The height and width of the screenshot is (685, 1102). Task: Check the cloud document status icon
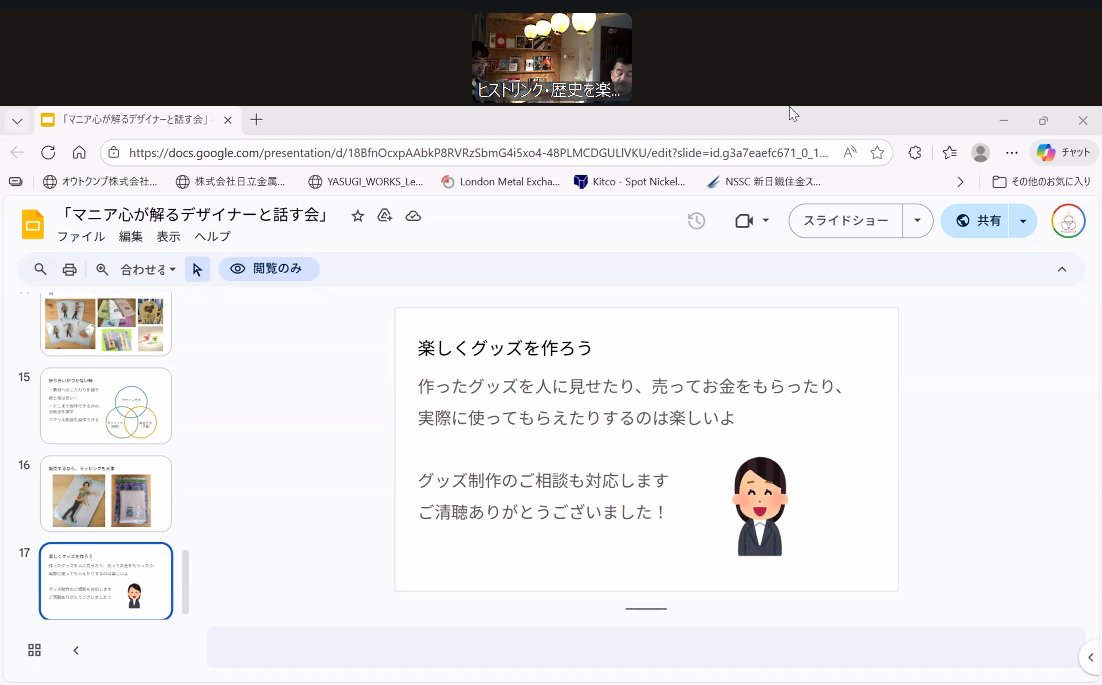tap(413, 216)
